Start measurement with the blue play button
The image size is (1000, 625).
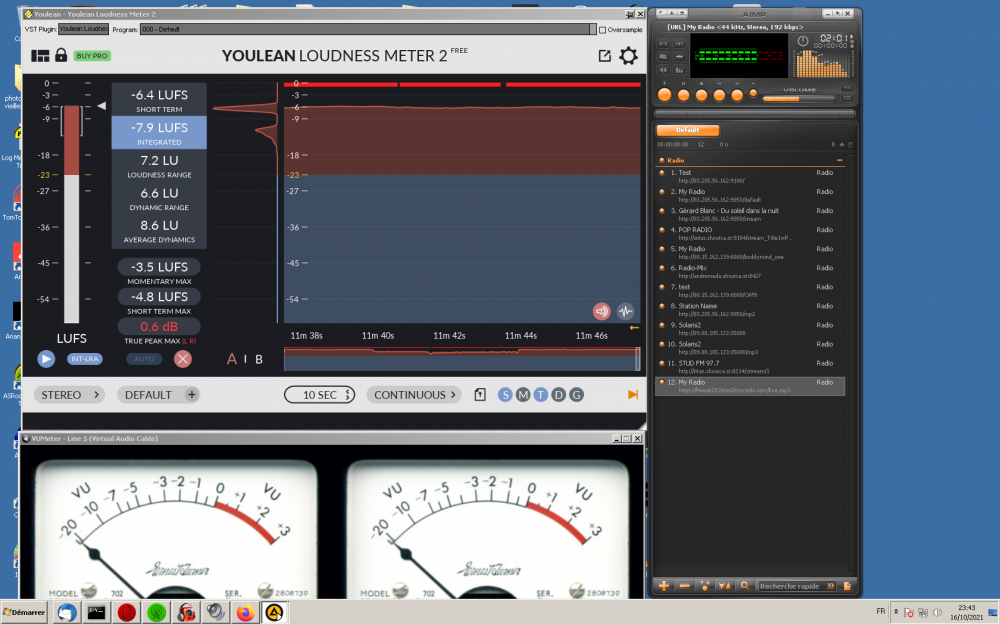tap(46, 359)
